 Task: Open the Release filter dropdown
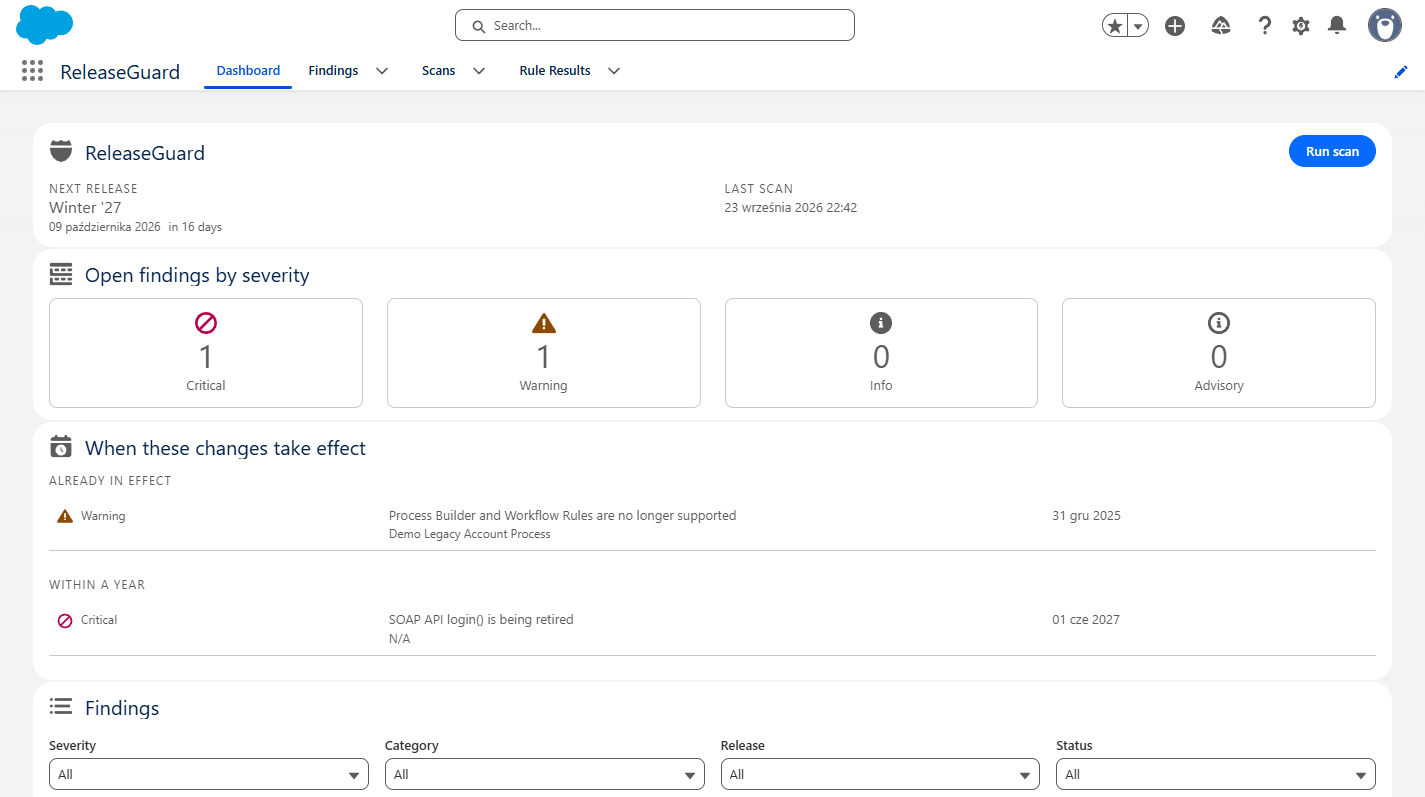click(880, 774)
